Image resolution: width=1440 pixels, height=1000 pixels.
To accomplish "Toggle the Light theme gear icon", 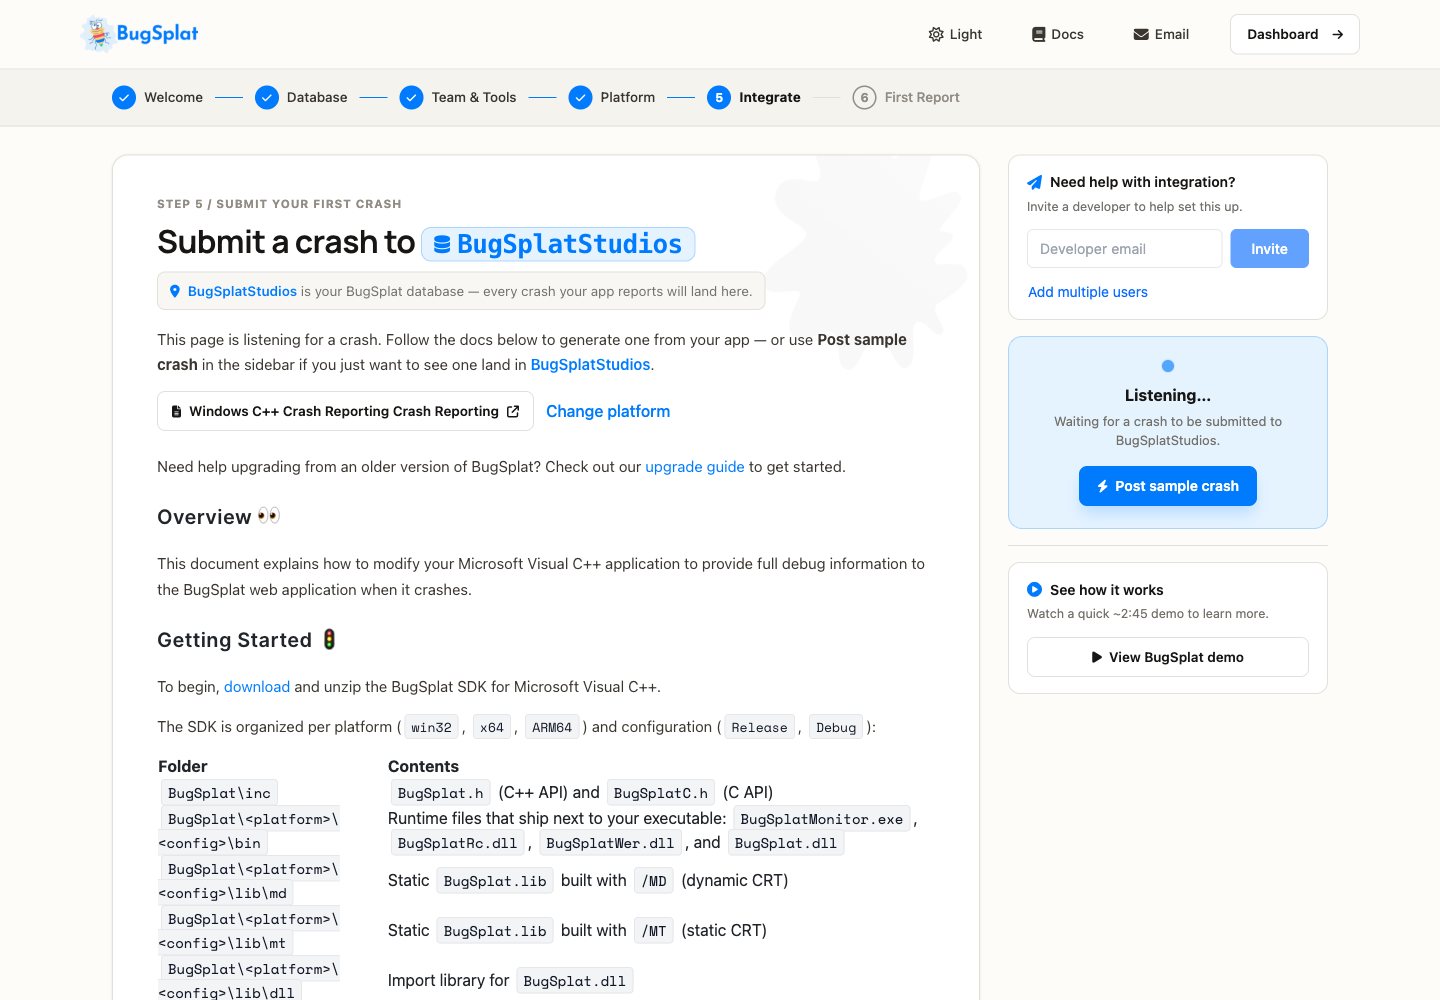I will tap(936, 34).
